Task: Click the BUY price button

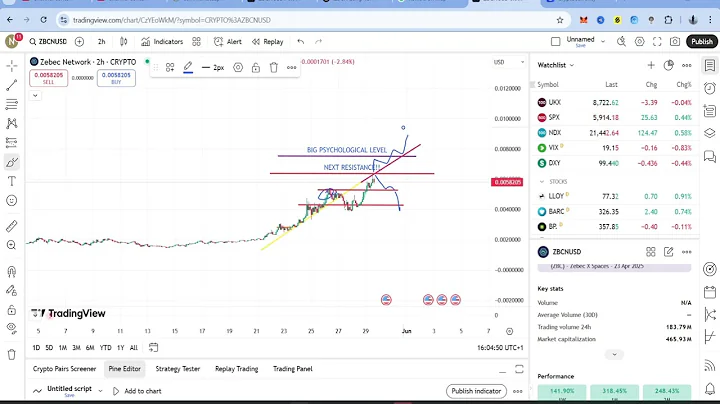Action: point(116,78)
